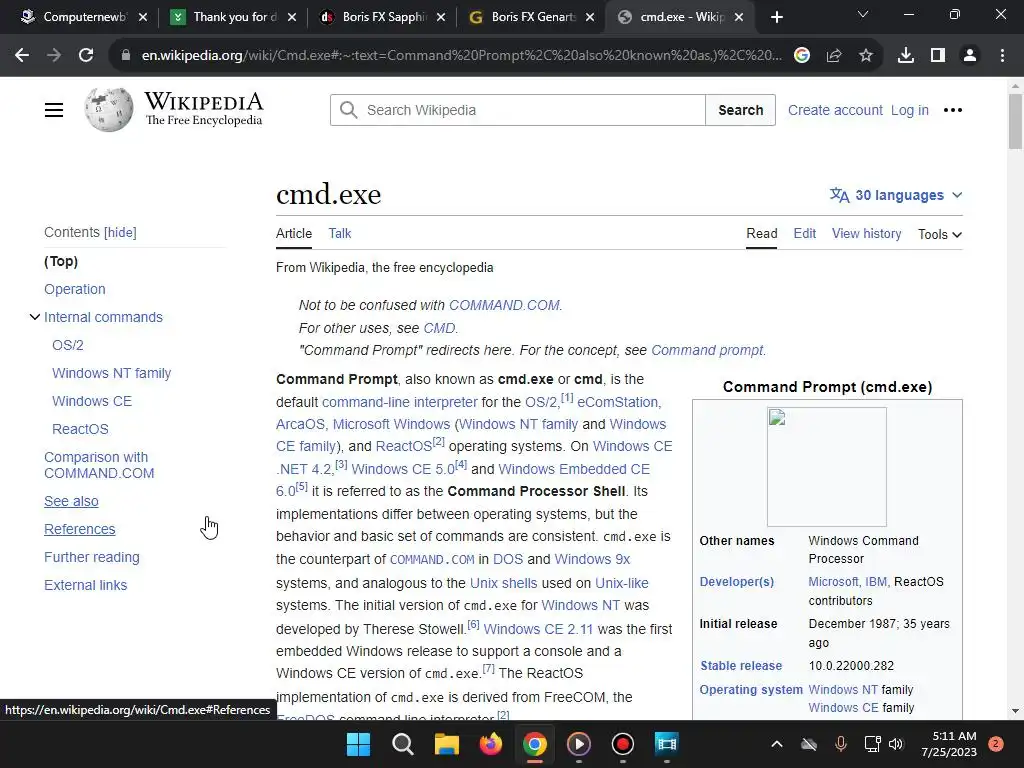Open the Stable release infobox link
Viewport: 1024px width, 768px height.
(x=741, y=665)
